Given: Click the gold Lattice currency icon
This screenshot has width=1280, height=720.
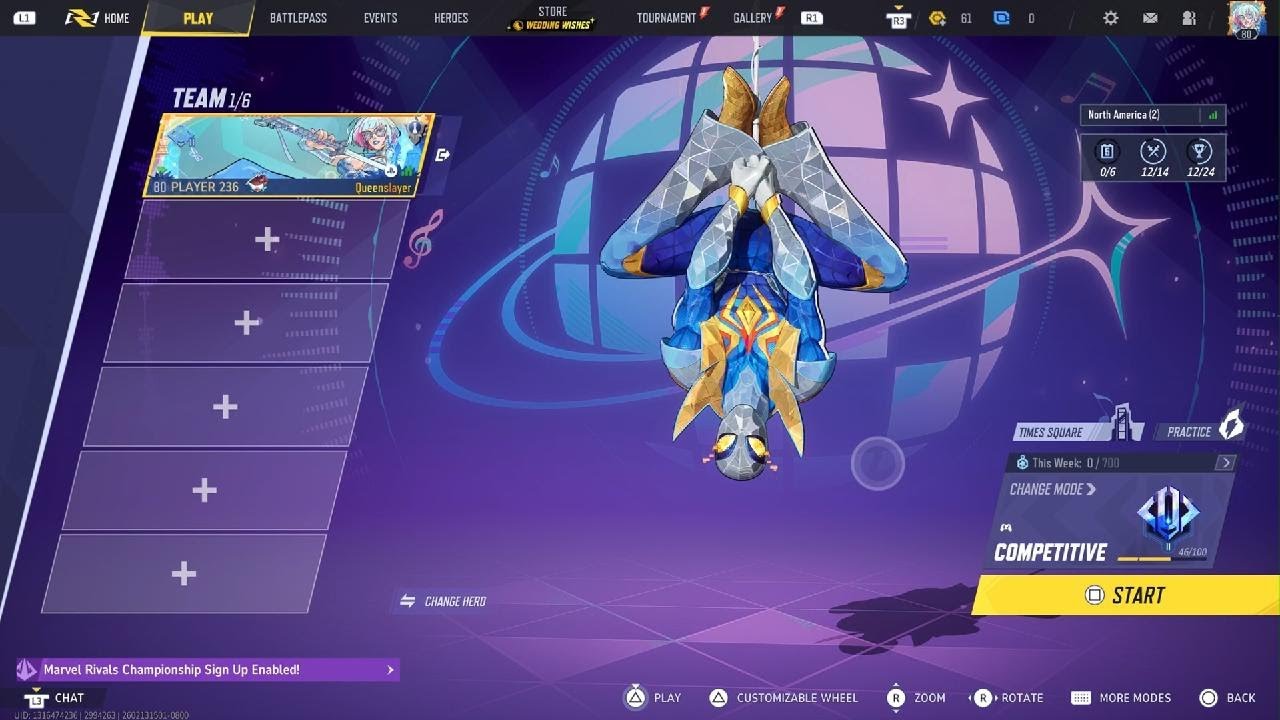Looking at the screenshot, I should coord(937,18).
